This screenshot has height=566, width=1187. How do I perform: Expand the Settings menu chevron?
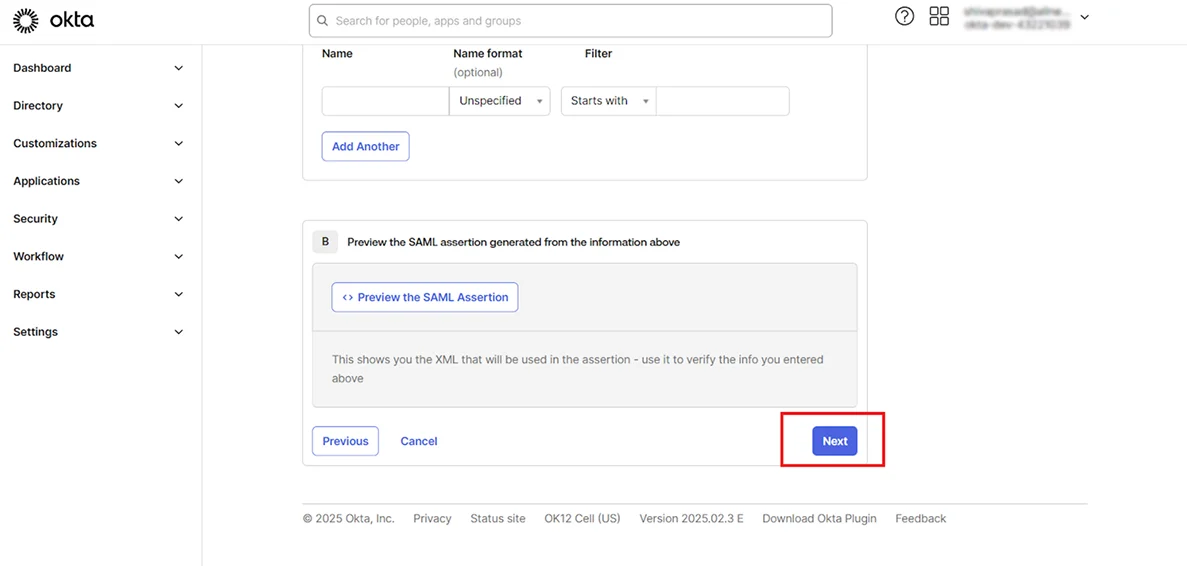pos(179,332)
